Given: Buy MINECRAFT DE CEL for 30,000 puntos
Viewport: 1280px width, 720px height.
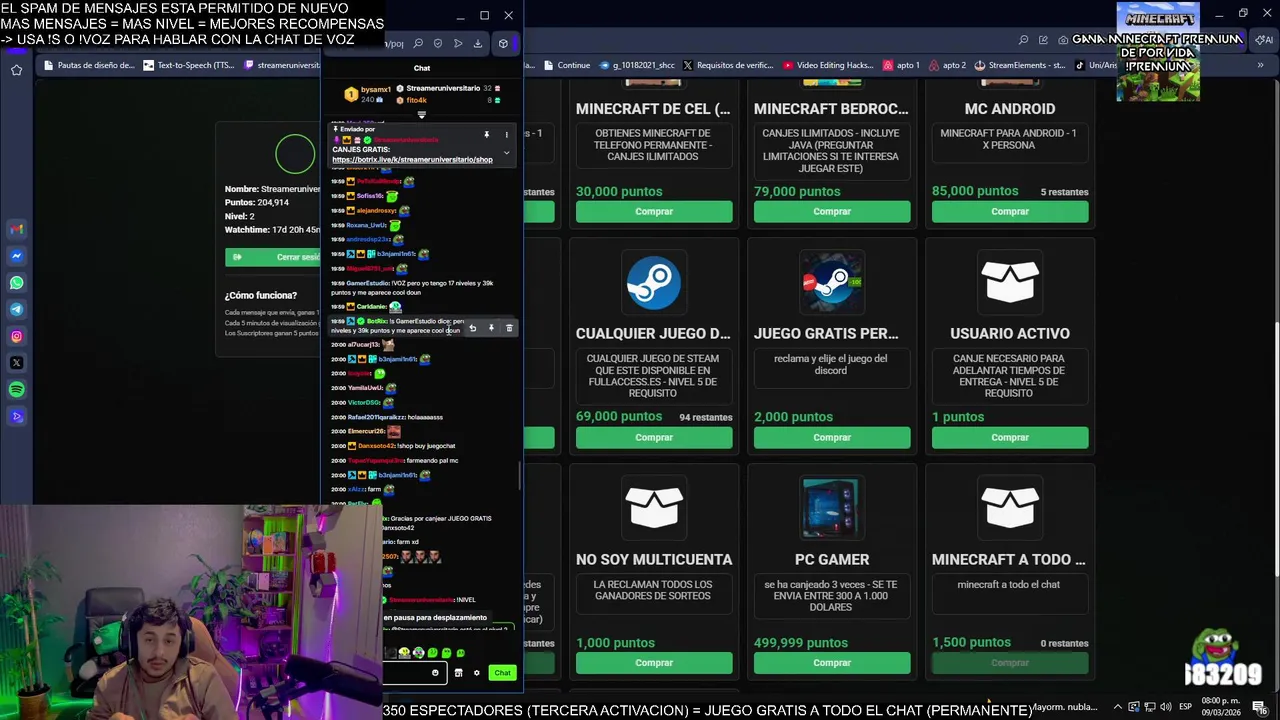Looking at the screenshot, I should point(654,212).
